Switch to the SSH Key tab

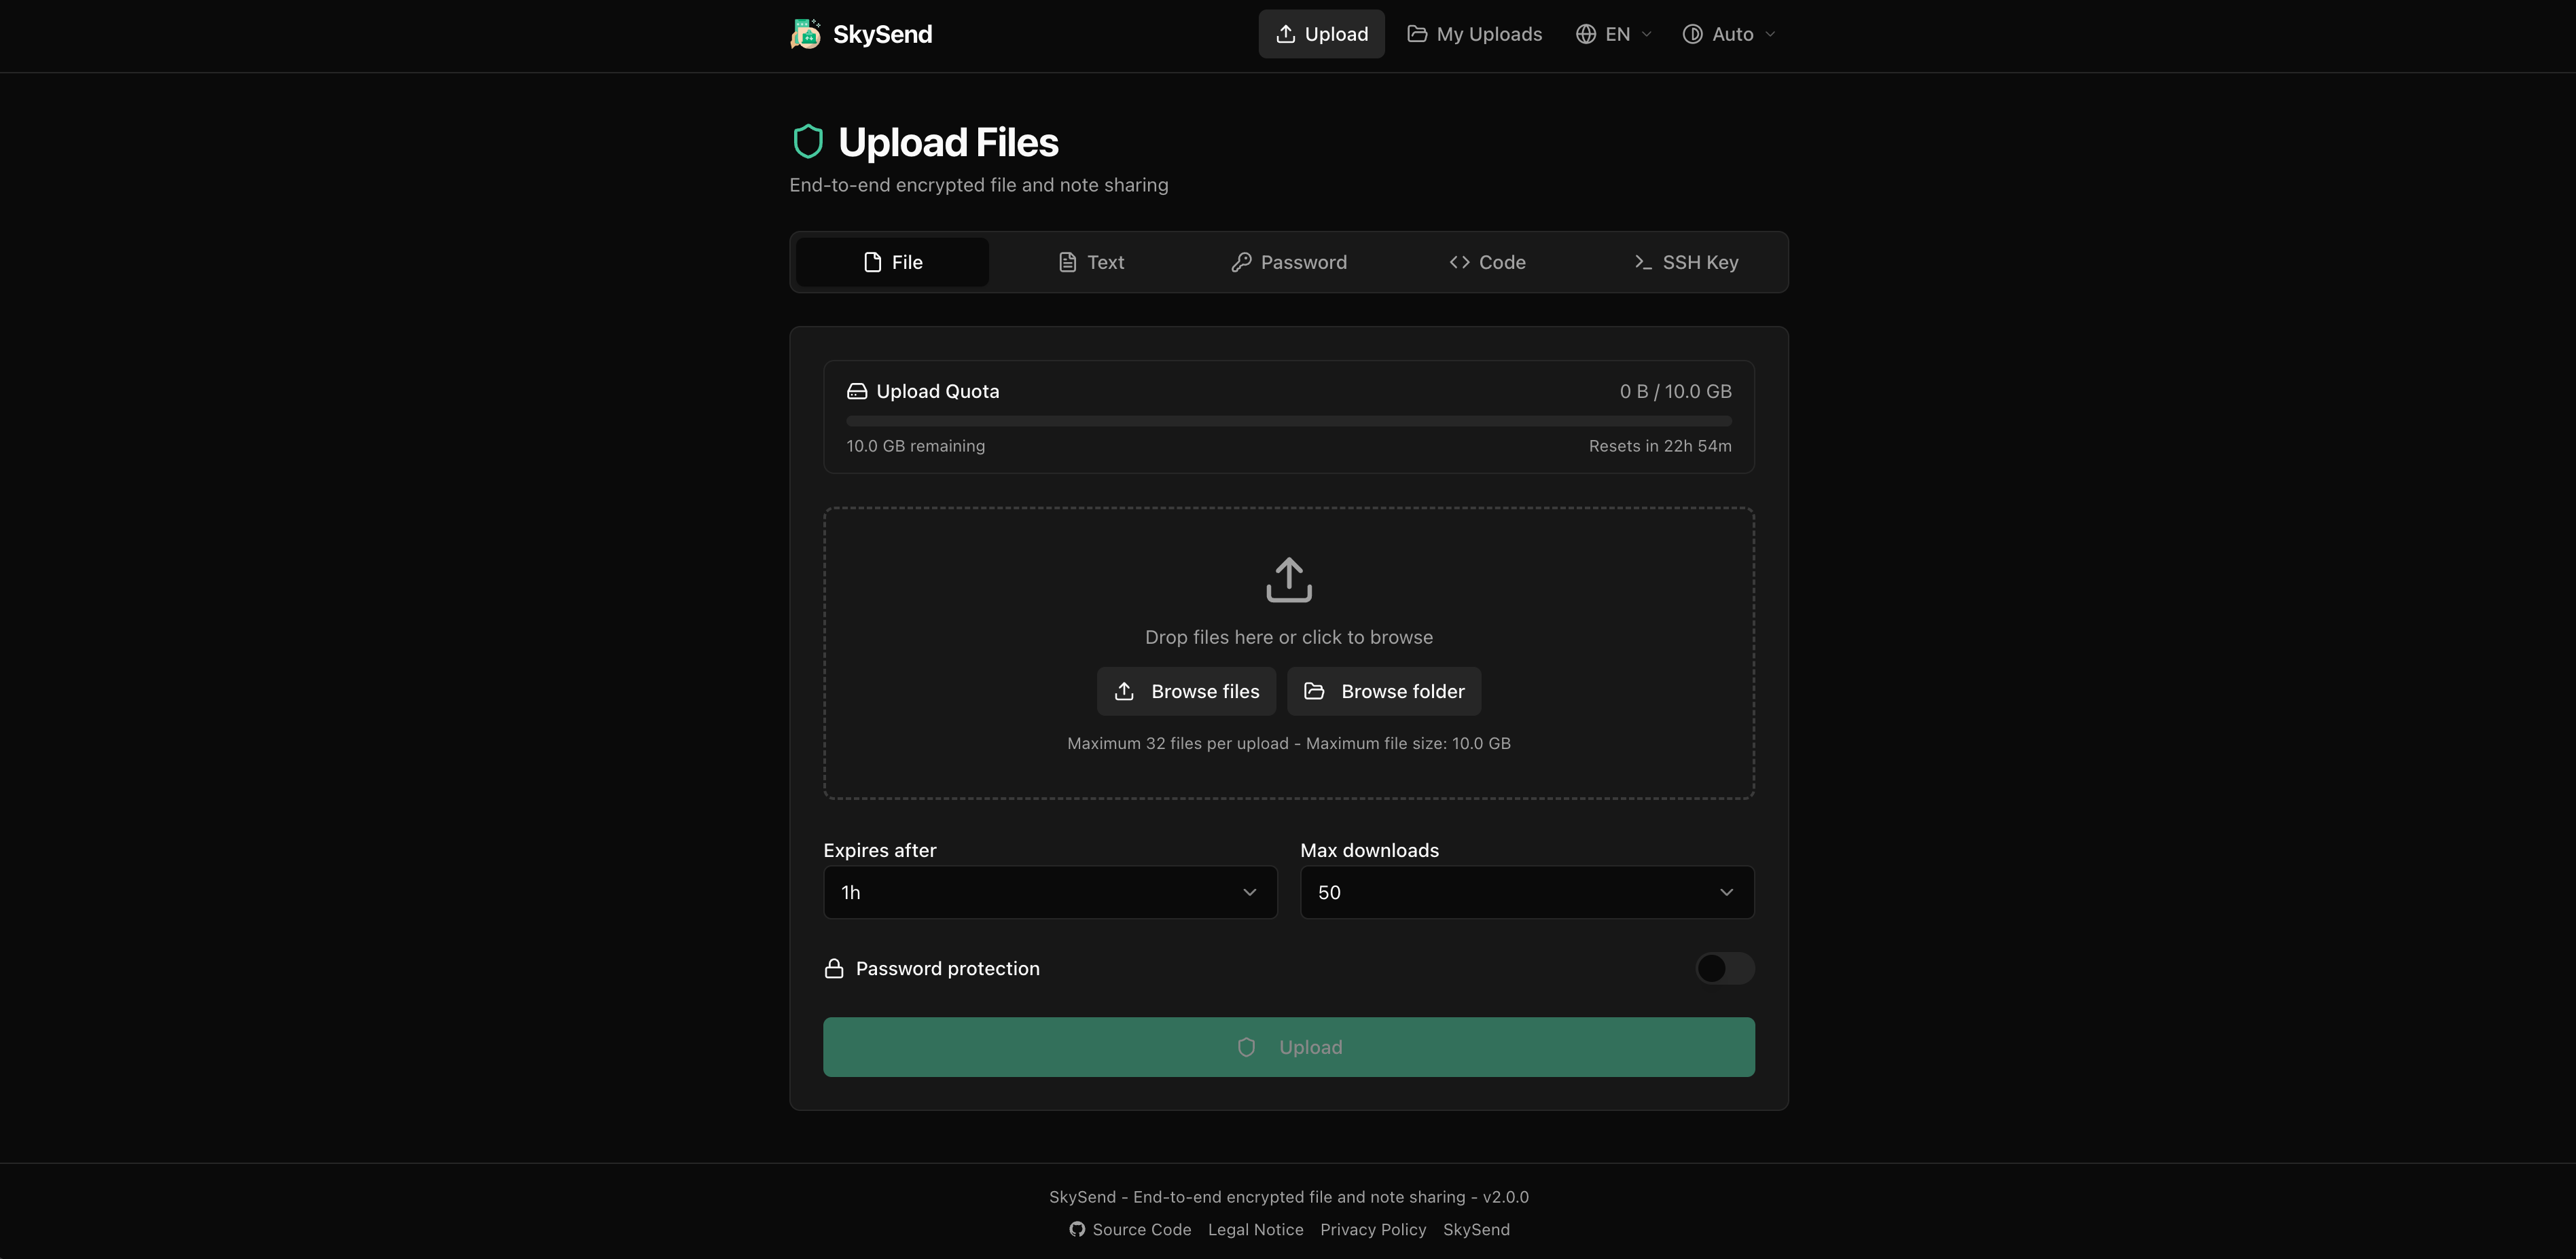tap(1686, 262)
